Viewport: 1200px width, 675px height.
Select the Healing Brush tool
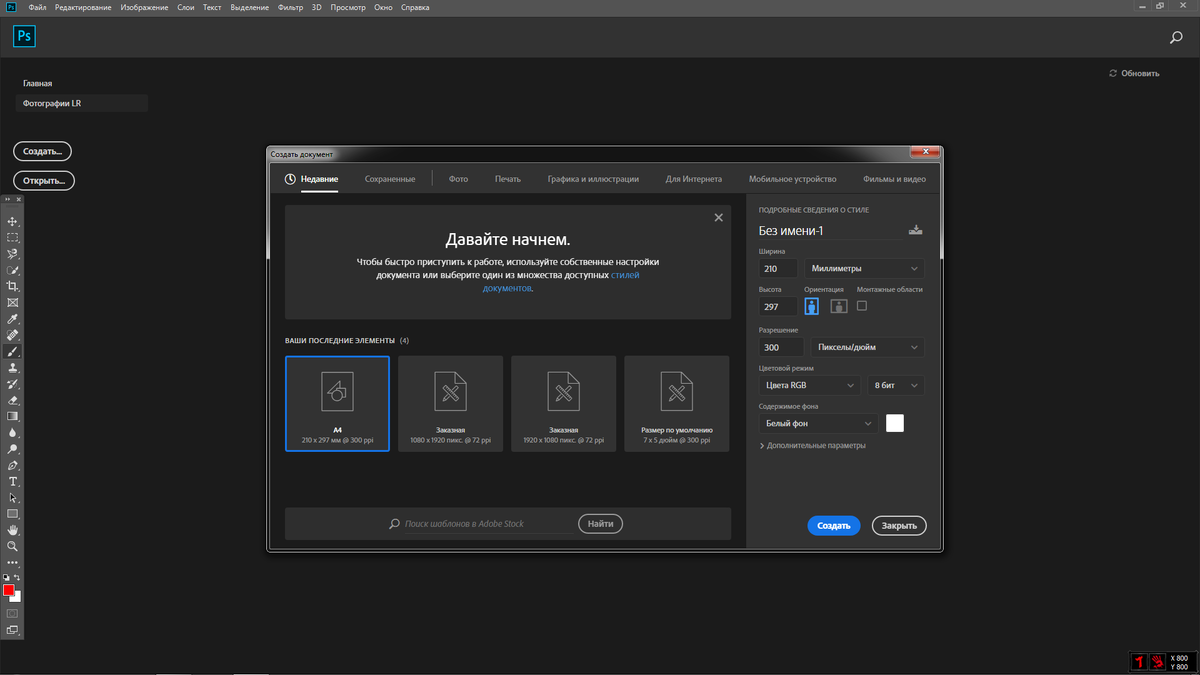pos(13,335)
